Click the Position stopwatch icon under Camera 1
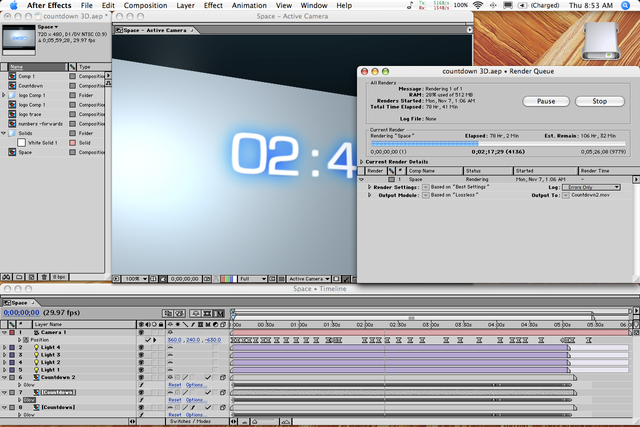Image resolution: width=640 pixels, height=427 pixels. point(25,340)
